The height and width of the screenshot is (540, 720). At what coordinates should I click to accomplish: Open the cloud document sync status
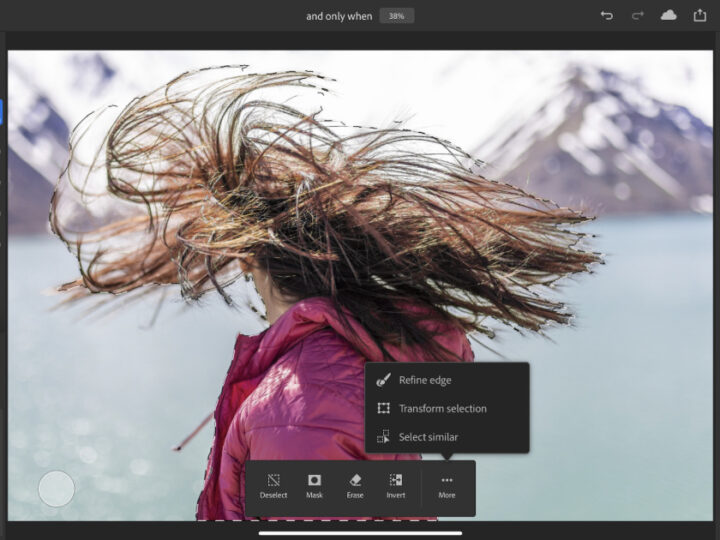coord(668,16)
